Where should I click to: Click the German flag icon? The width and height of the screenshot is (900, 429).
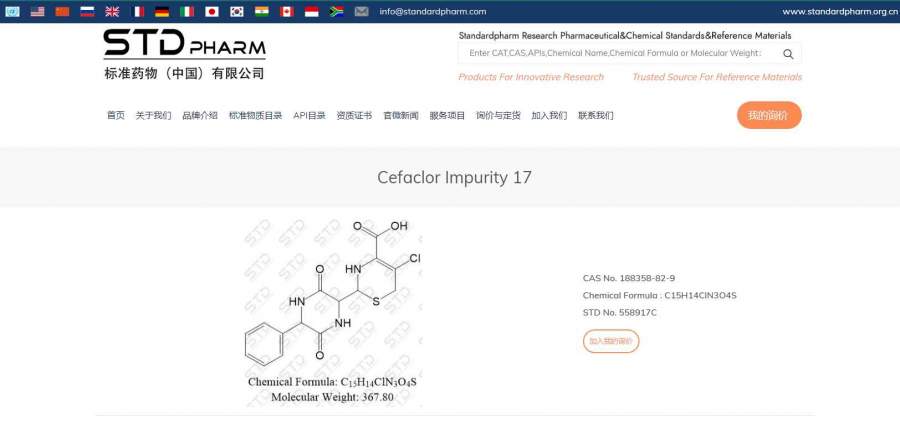pos(162,12)
